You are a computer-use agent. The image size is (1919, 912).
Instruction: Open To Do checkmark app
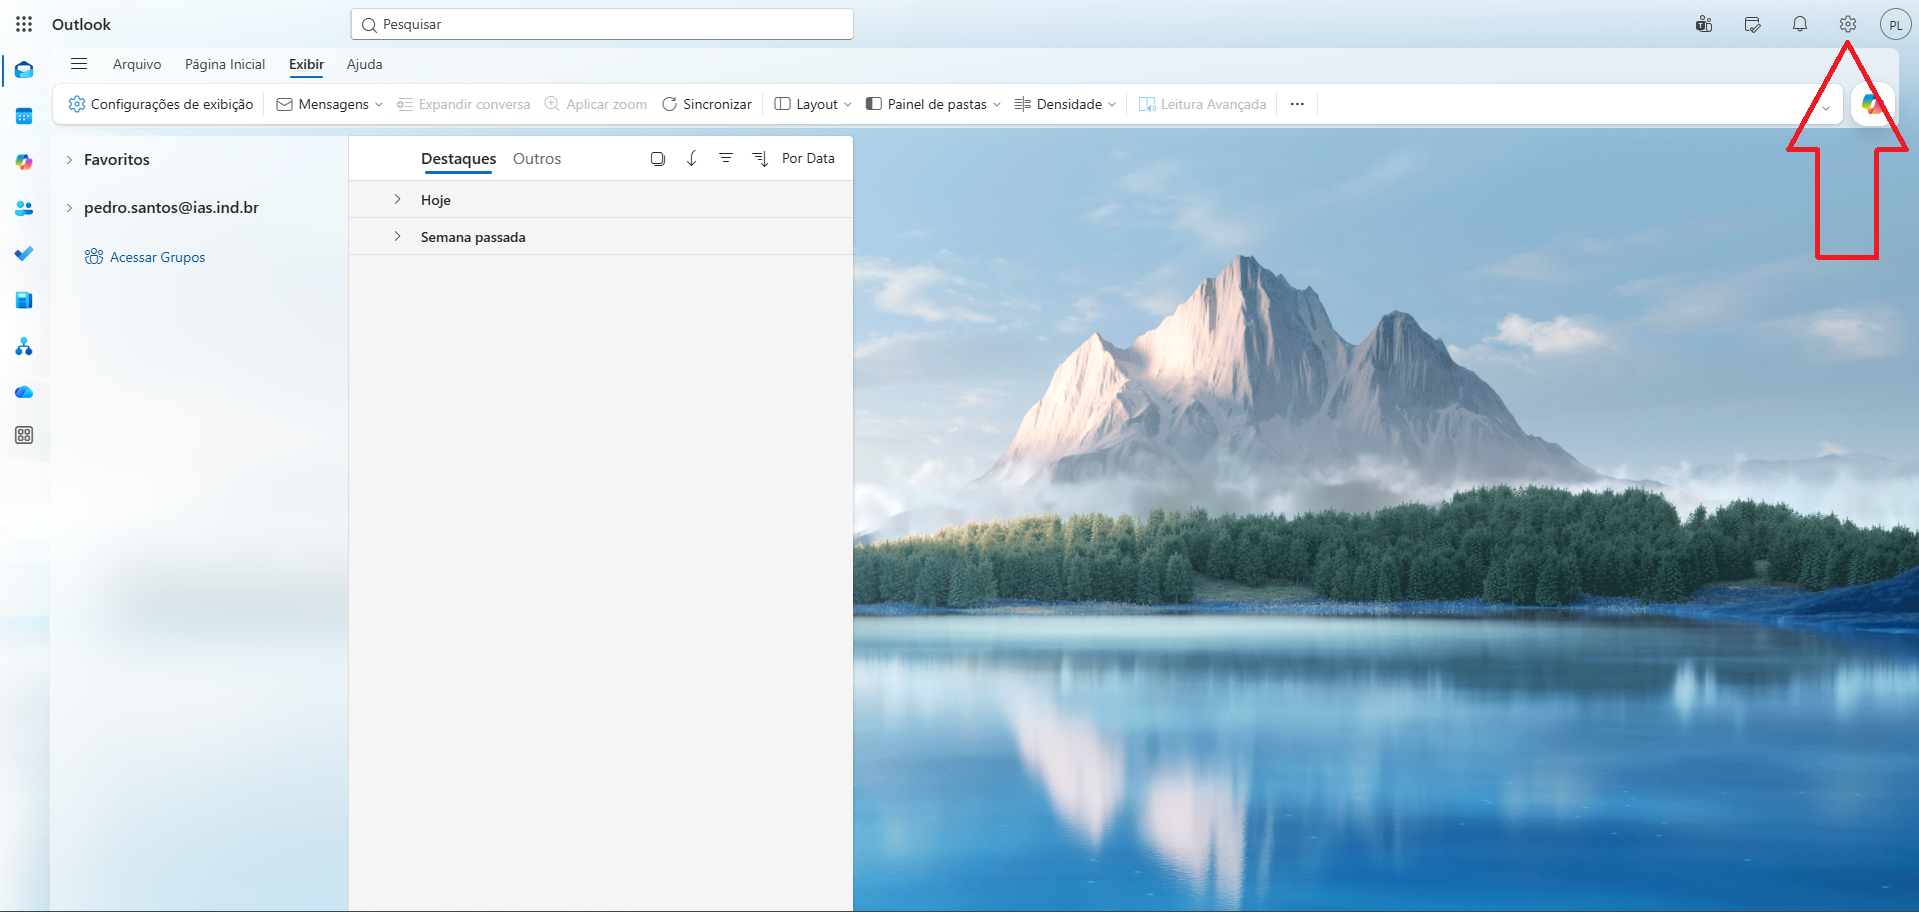24,254
